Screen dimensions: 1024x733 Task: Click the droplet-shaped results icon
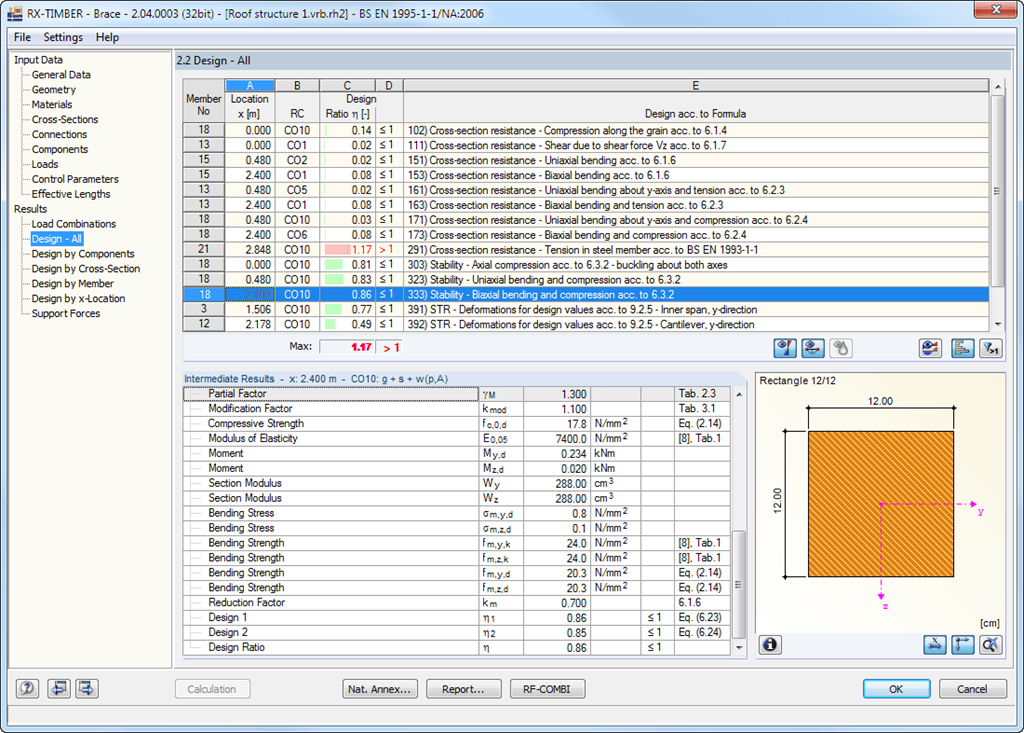[x=841, y=347]
